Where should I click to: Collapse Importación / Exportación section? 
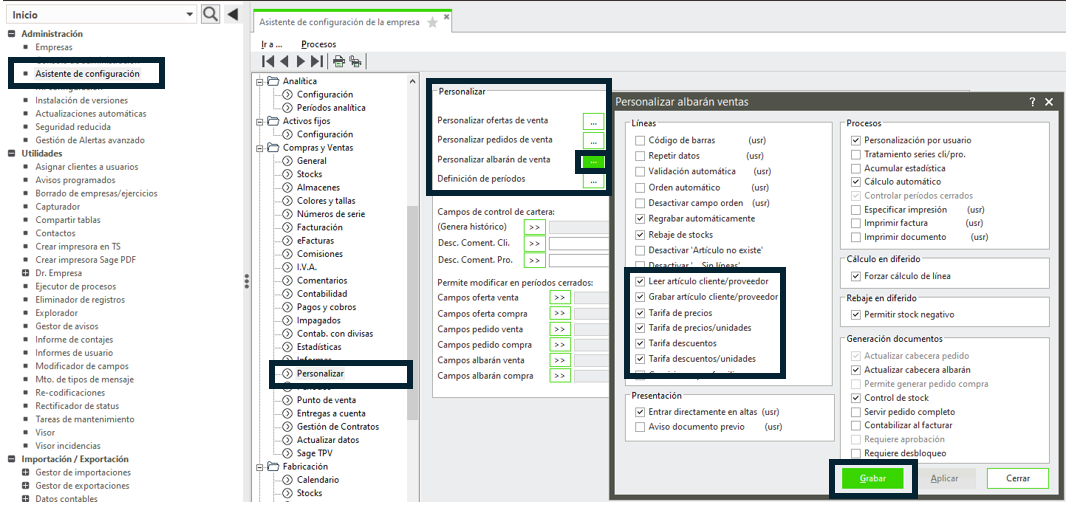[11, 459]
